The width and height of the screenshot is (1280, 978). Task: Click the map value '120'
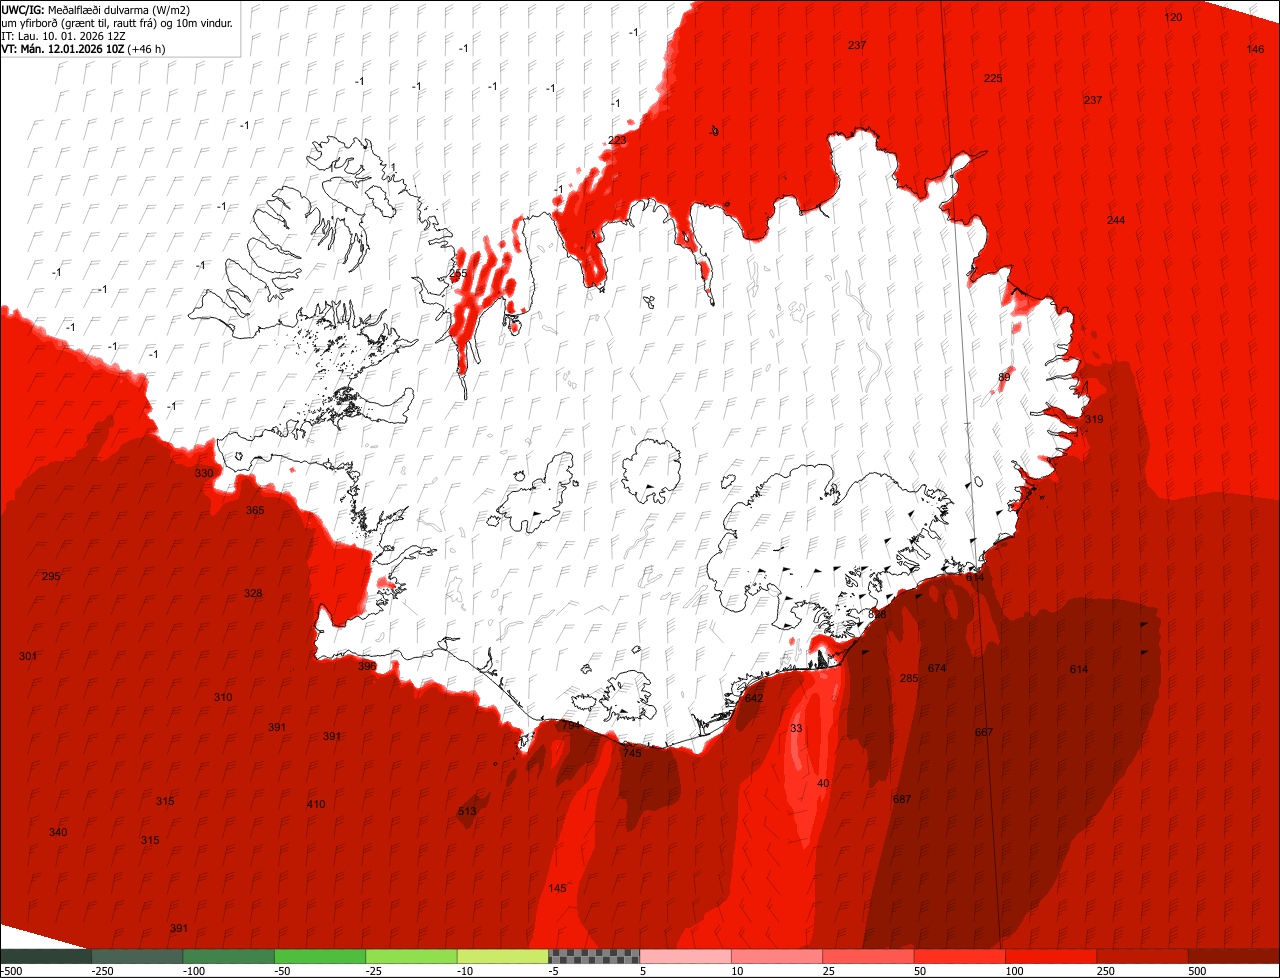point(1174,18)
